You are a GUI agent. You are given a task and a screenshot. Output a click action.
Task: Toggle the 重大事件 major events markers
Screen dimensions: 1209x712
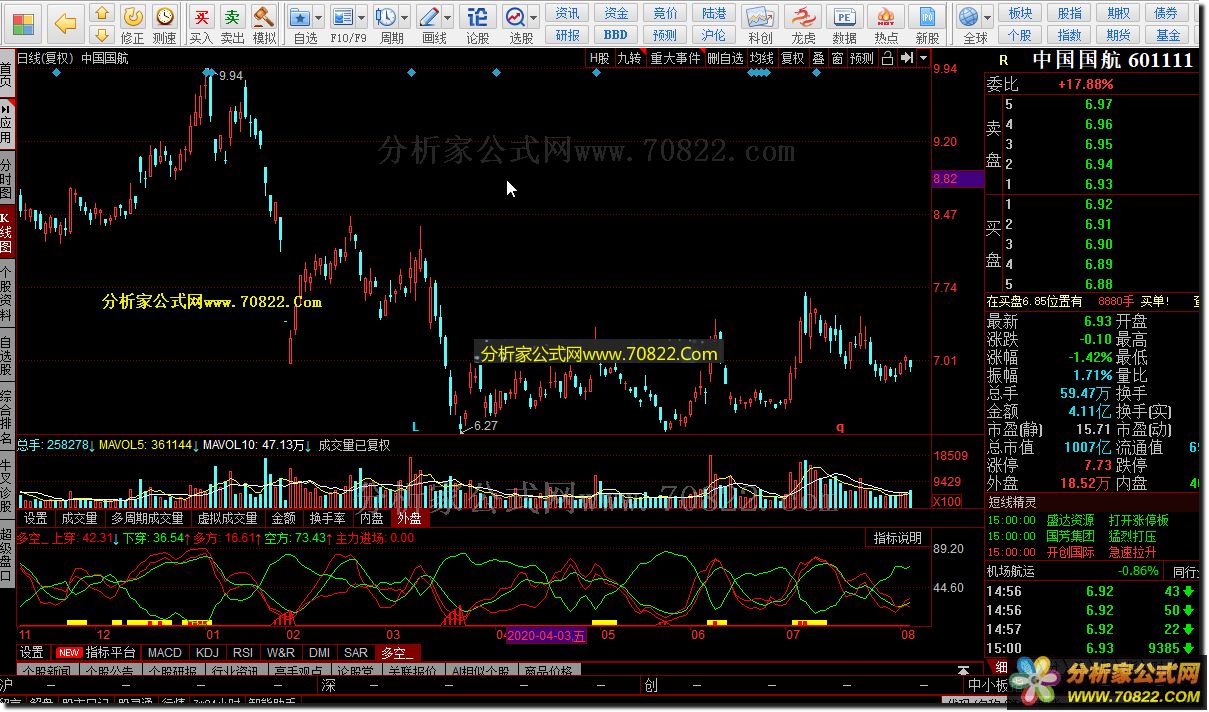click(x=675, y=58)
